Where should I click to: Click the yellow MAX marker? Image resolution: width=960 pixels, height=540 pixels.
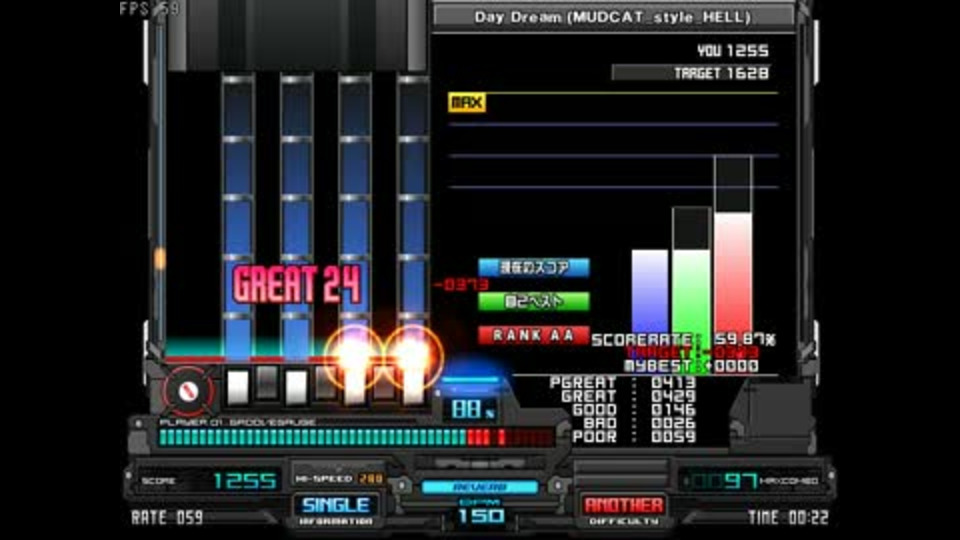pos(467,102)
